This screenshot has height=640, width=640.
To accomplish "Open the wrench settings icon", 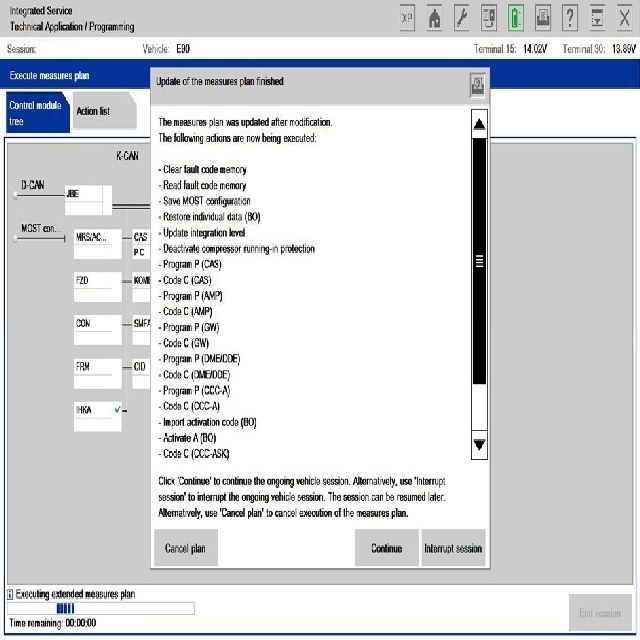I will [x=462, y=18].
